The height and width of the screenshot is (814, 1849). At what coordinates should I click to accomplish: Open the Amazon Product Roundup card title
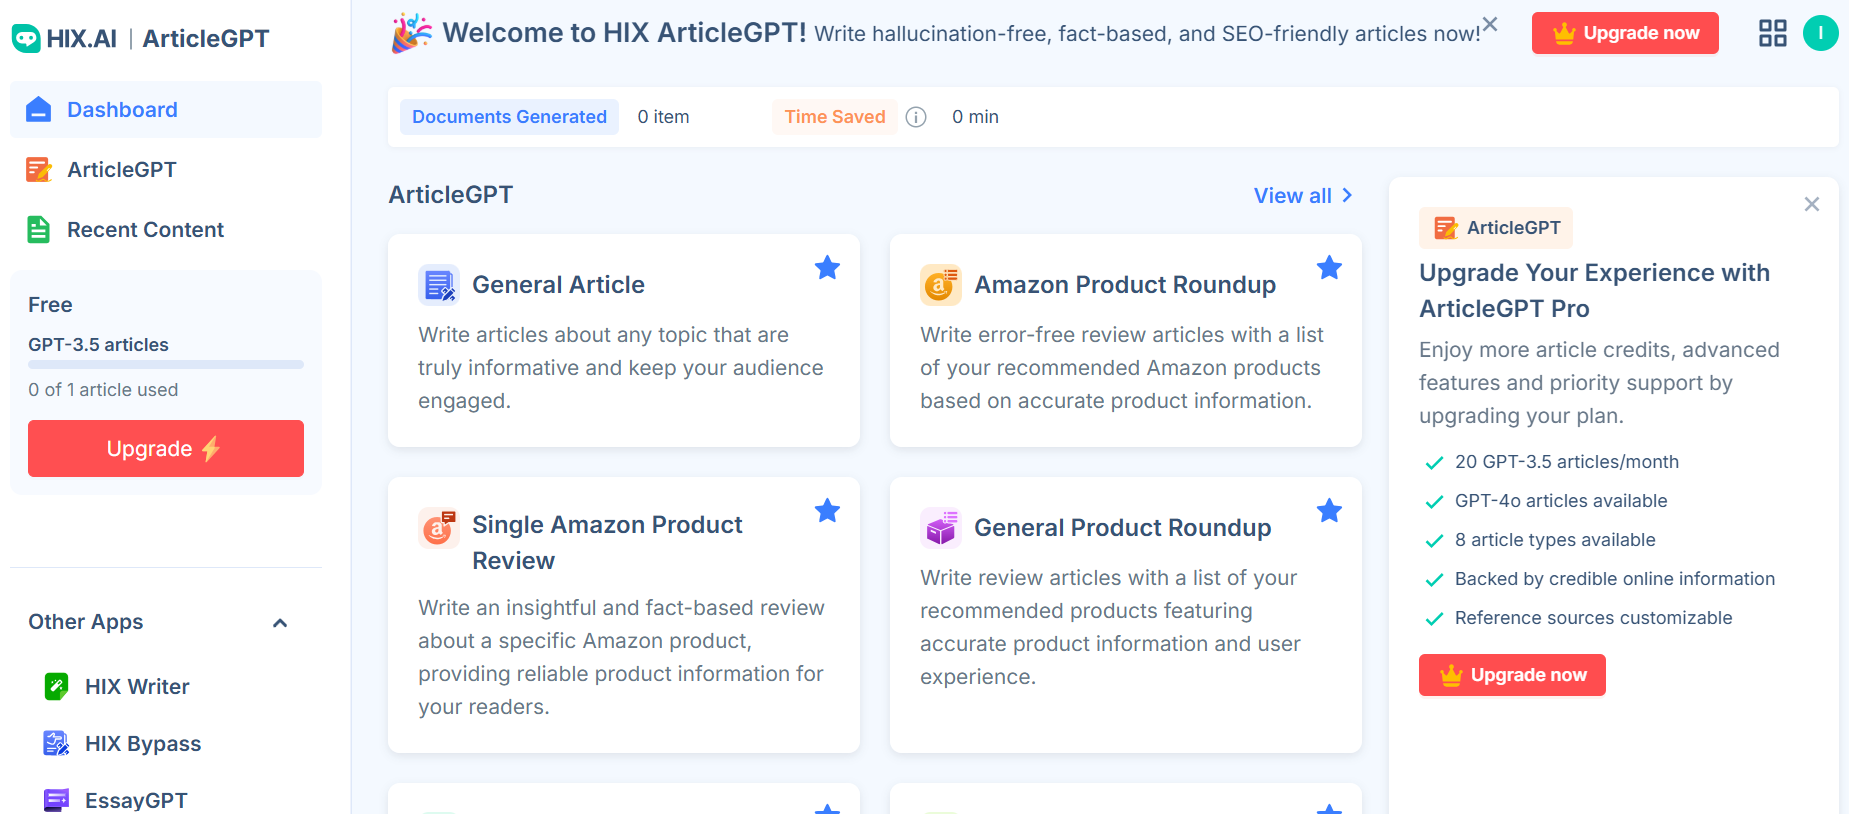[1125, 285]
